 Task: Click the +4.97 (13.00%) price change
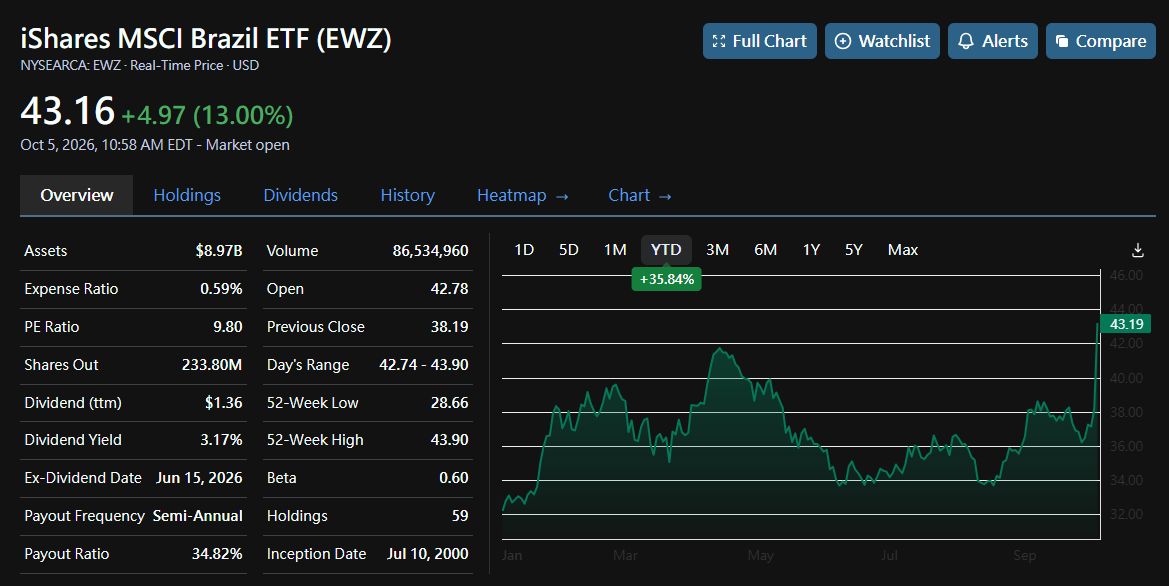click(x=207, y=115)
